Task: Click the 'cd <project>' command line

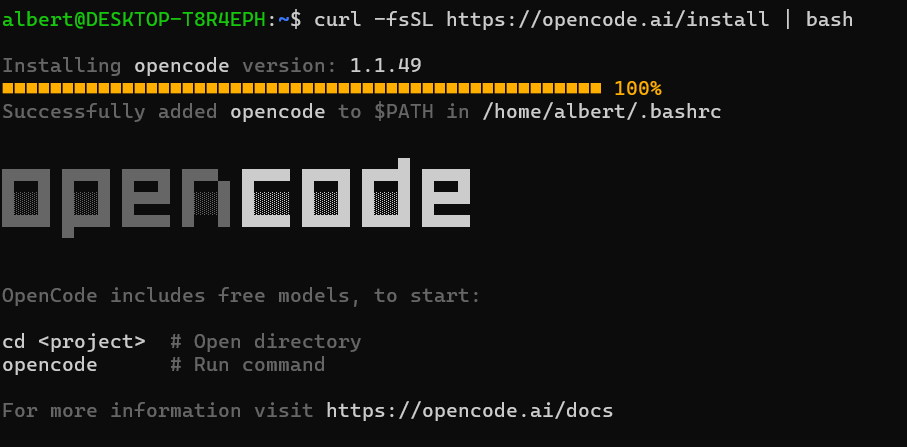Action: click(x=73, y=342)
